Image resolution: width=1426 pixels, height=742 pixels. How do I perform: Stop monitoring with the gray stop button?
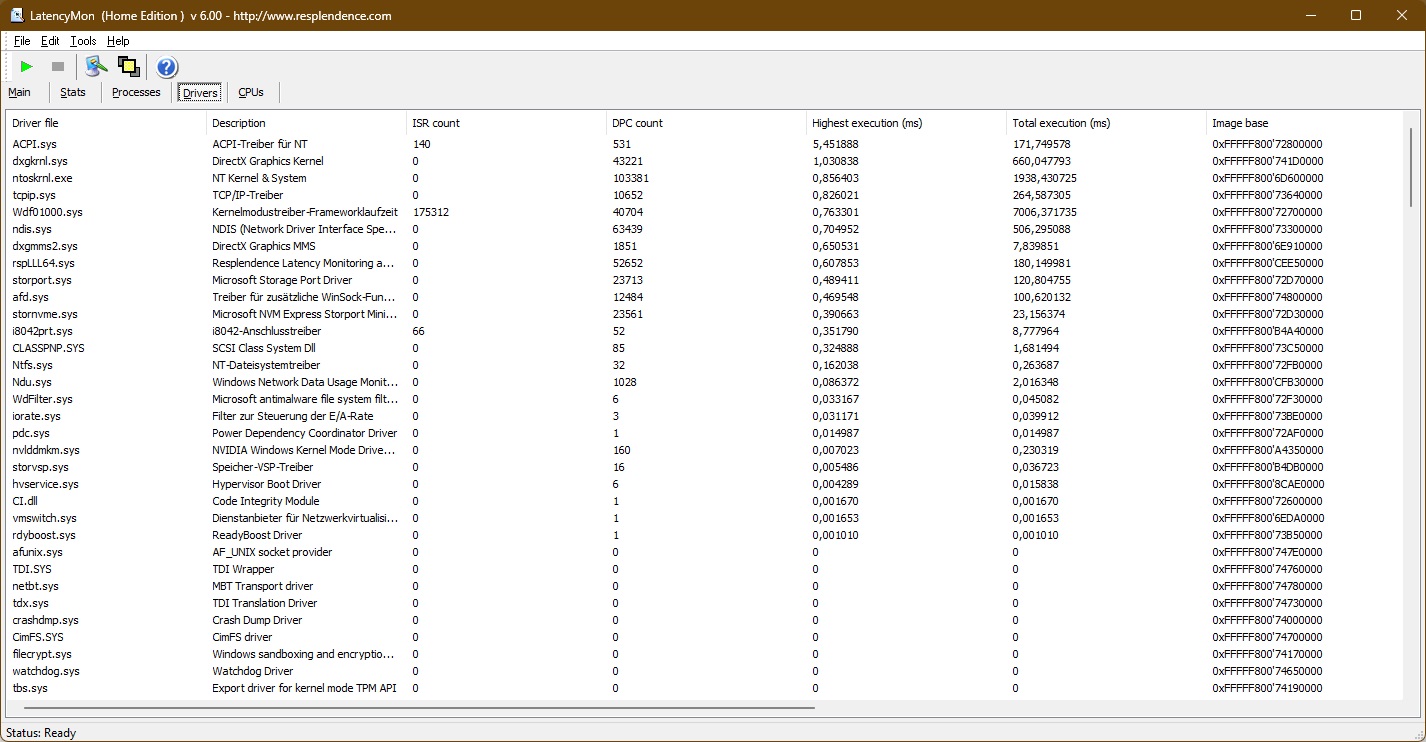click(x=58, y=66)
